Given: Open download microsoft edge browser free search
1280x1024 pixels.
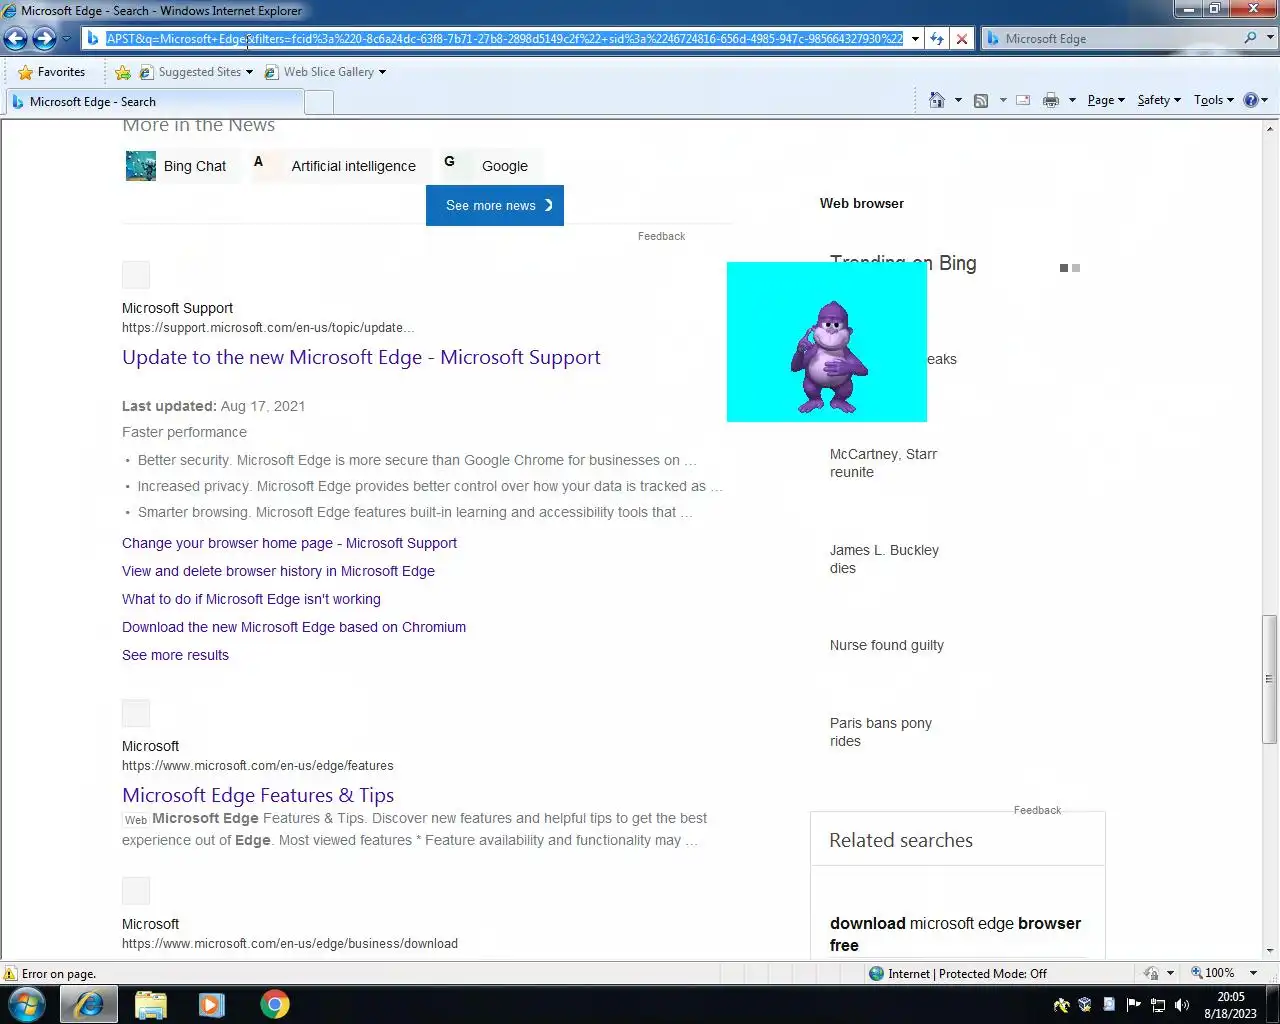Looking at the screenshot, I should 955,934.
